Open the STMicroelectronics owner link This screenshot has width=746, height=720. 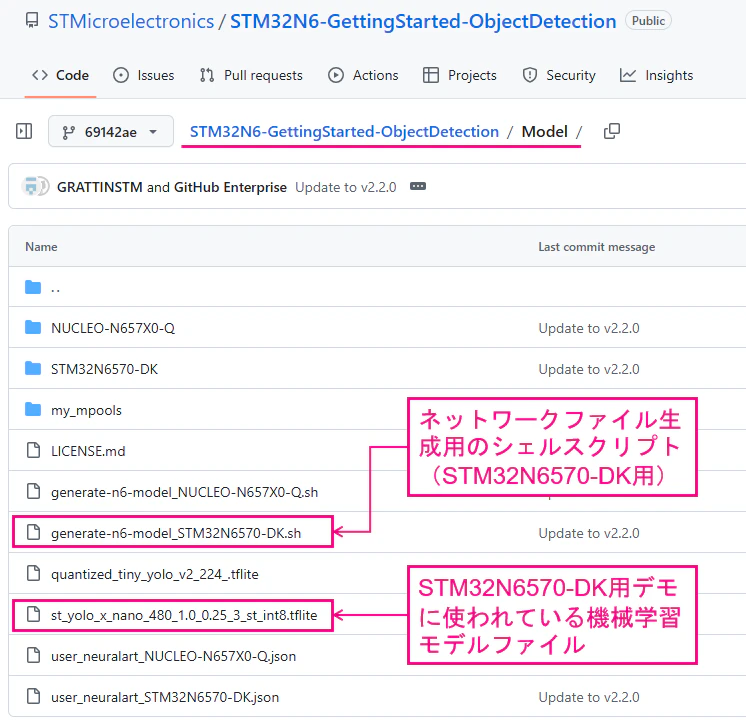click(x=131, y=21)
